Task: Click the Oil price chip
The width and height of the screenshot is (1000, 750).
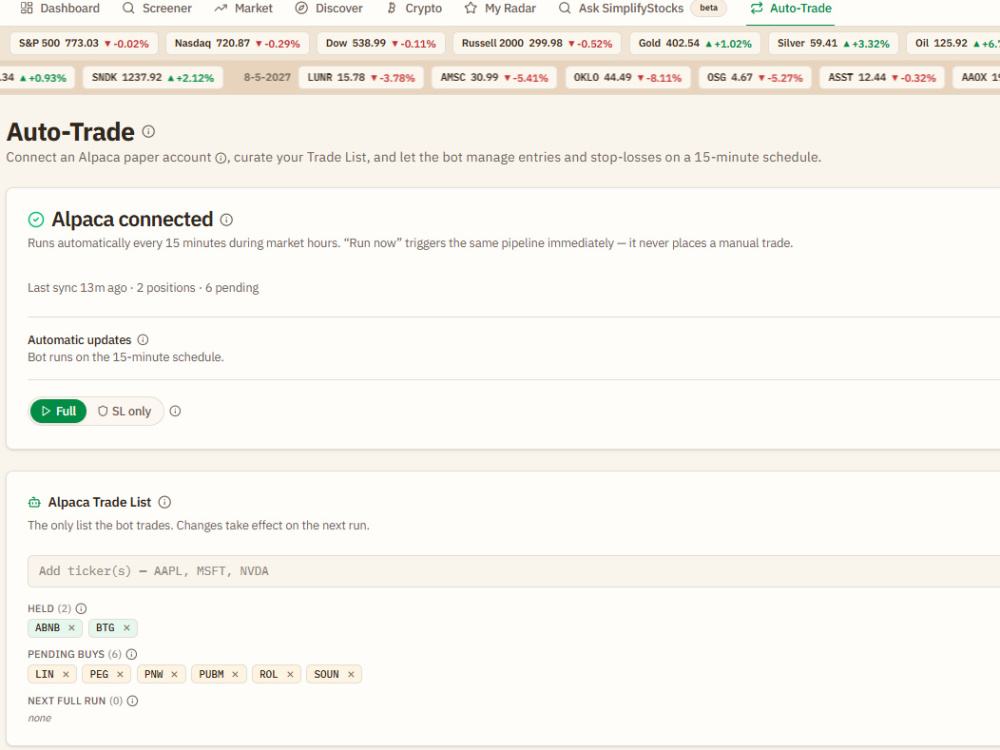Action: (x=953, y=43)
